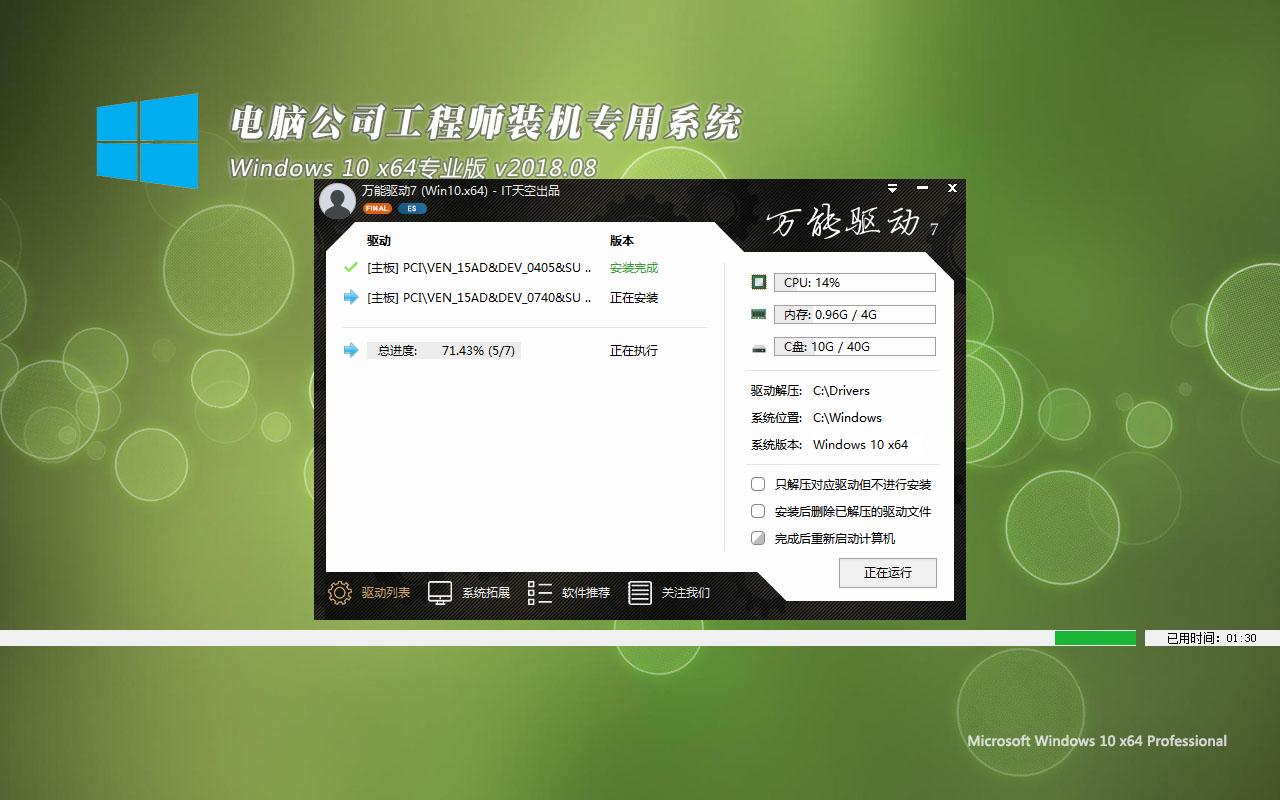
Task: Click the green progress bar near 已用时间
Action: [1095, 637]
